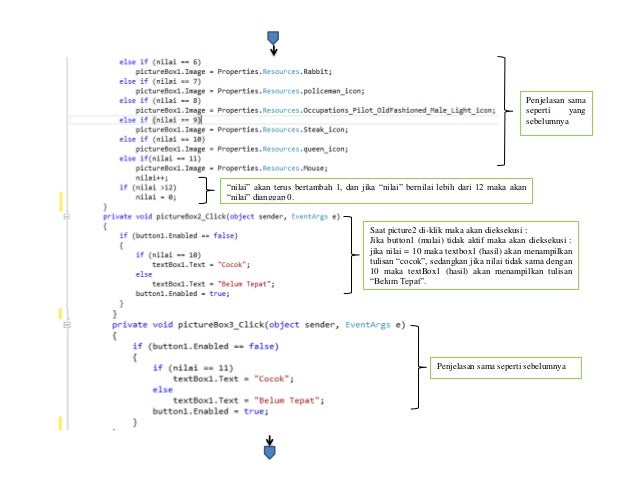
Task: Click the "Belum Tepat" assignment inside pictureBox2_Click
Action: click(x=213, y=284)
